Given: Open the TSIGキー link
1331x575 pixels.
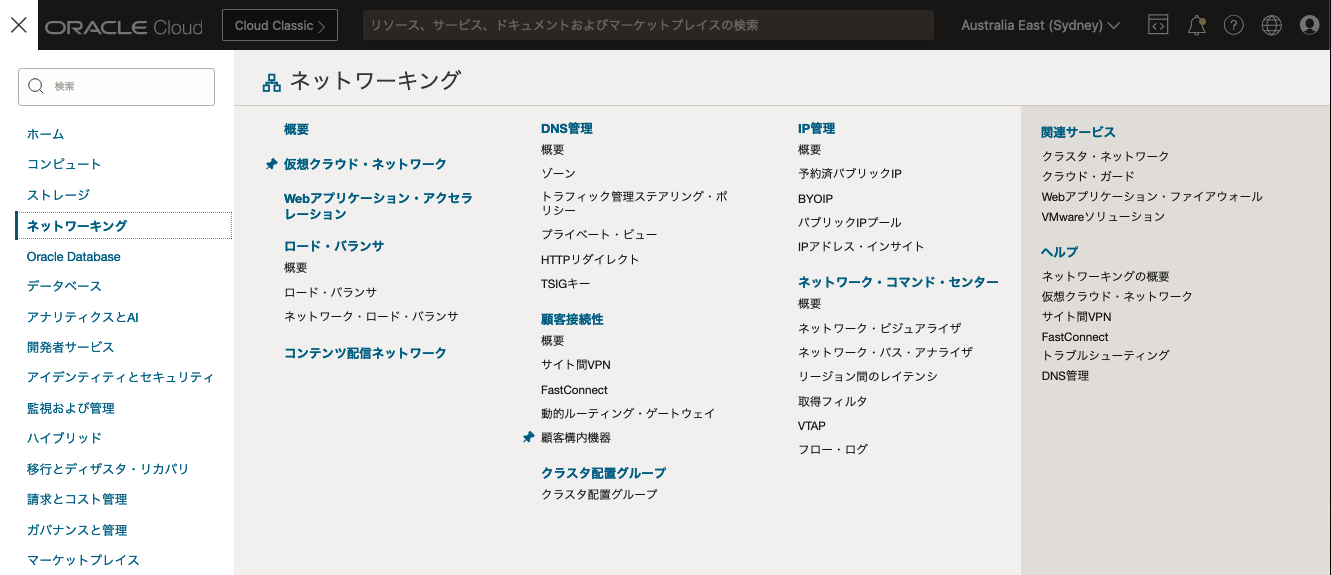Looking at the screenshot, I should pos(566,284).
